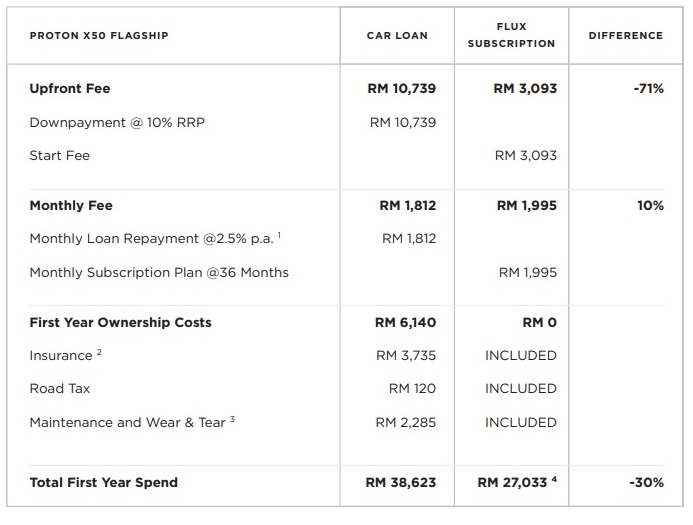Click the FLUX SUBSCRIPTION column header
The image size is (693, 525).
point(511,35)
